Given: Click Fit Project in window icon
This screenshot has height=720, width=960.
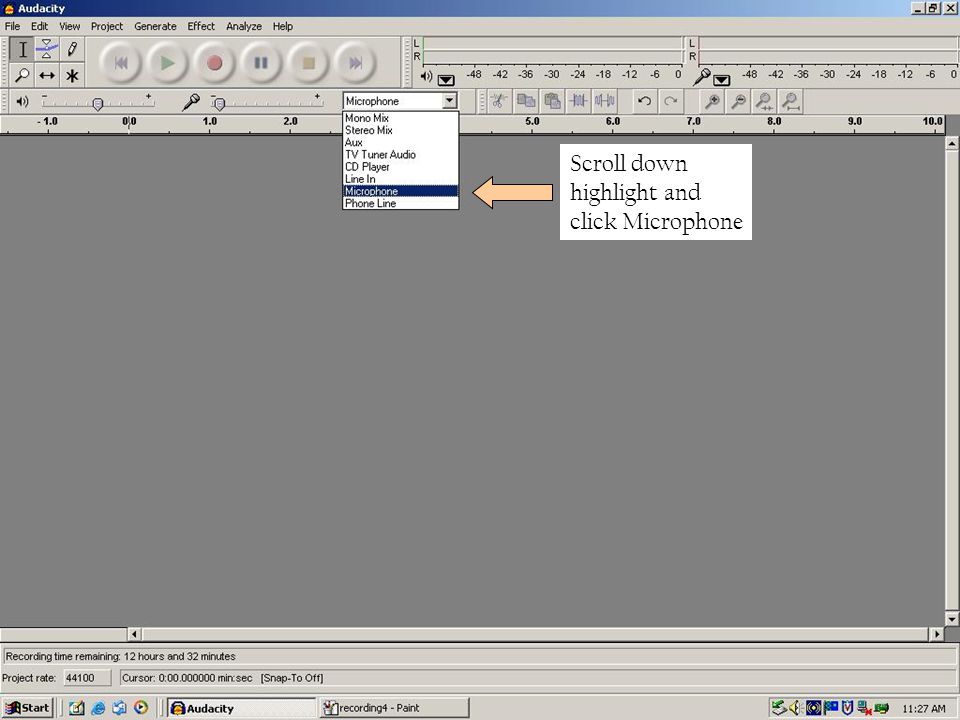Looking at the screenshot, I should 791,101.
